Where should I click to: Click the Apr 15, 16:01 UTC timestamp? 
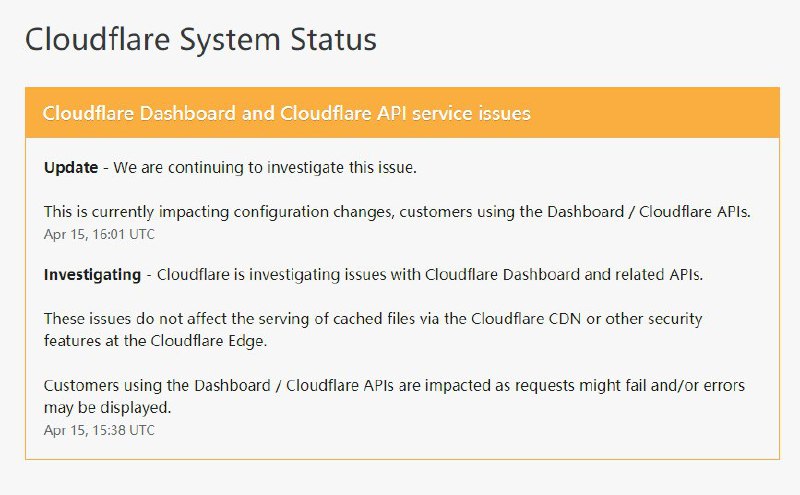tap(99, 234)
